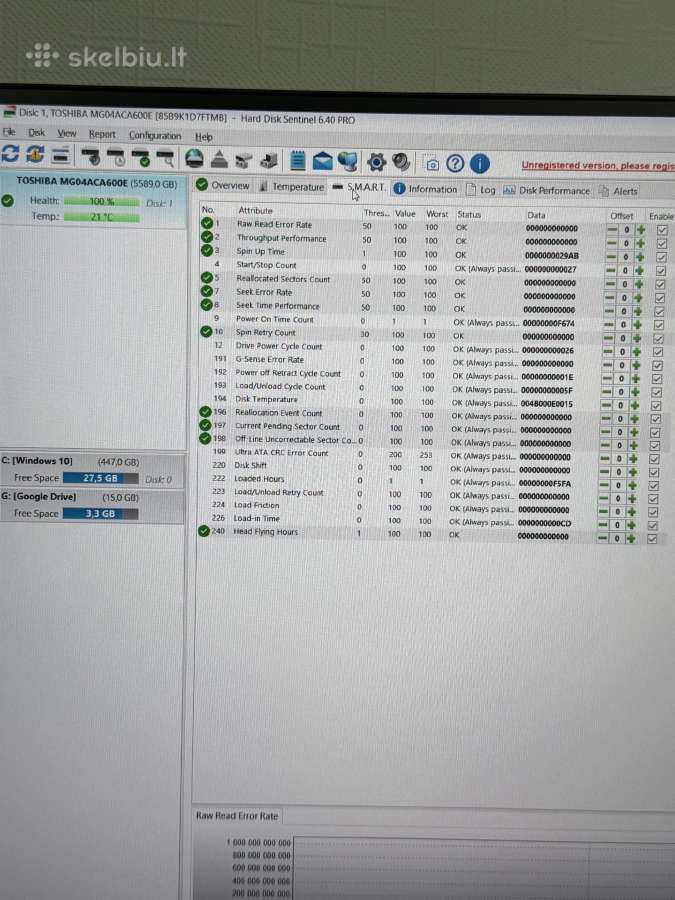Toggle Enable checkbox for Start/Stop Count
Viewport: 675px width, 900px height.
pos(660,271)
